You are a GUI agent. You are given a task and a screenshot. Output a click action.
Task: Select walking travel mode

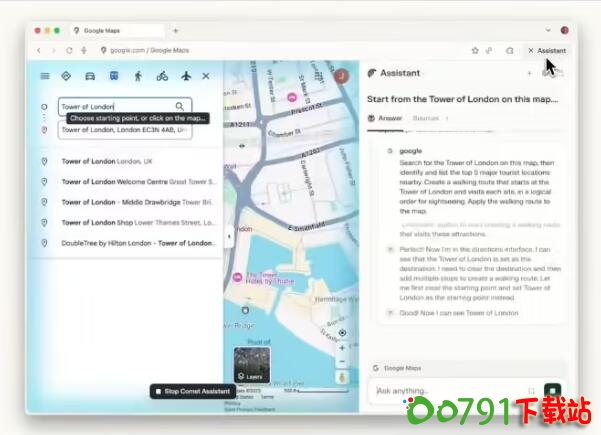(138, 76)
